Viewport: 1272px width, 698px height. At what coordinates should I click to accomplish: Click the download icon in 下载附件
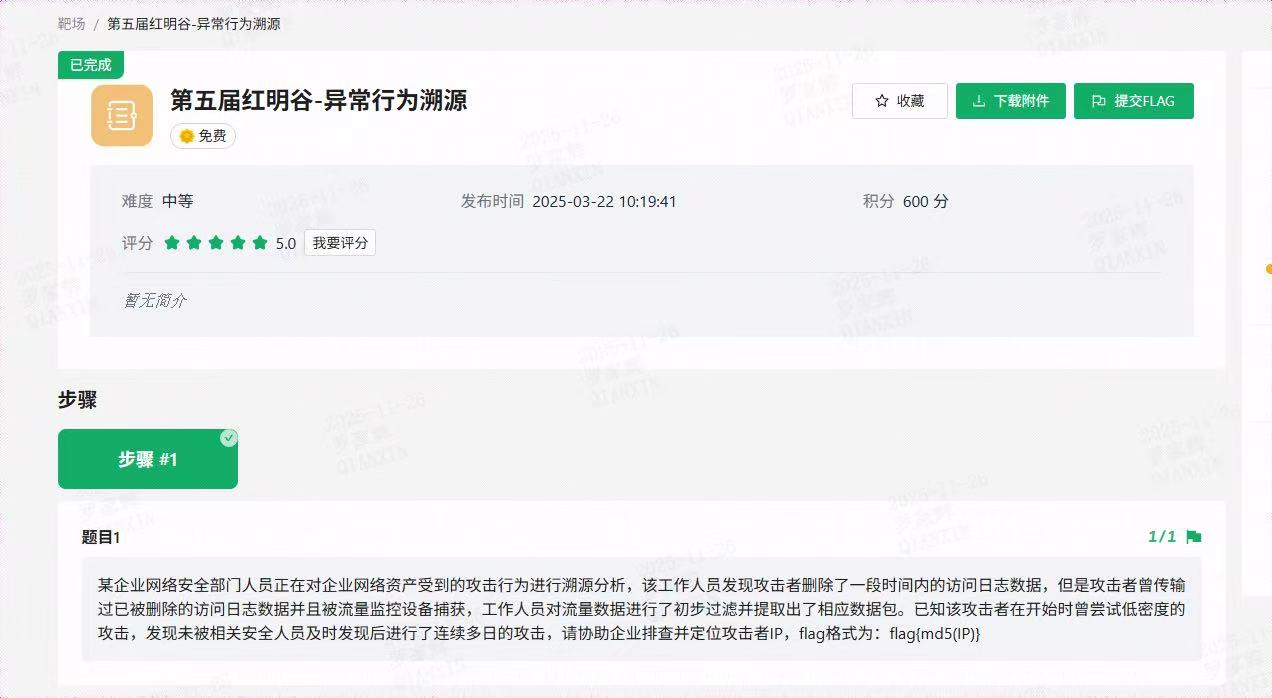[x=979, y=101]
